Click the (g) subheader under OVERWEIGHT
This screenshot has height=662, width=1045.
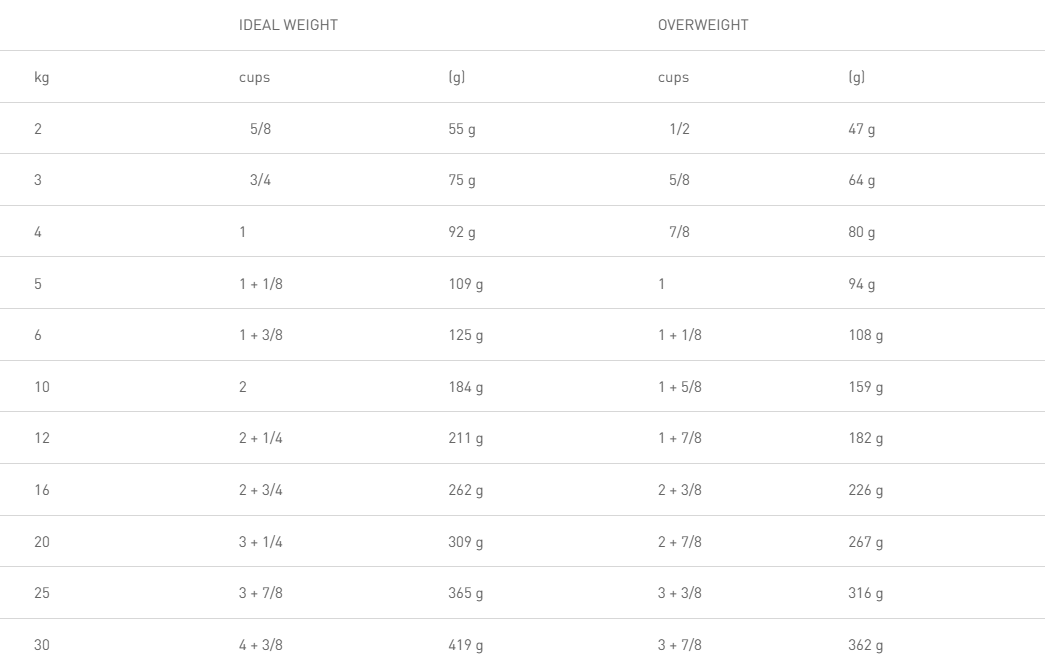coord(856,77)
